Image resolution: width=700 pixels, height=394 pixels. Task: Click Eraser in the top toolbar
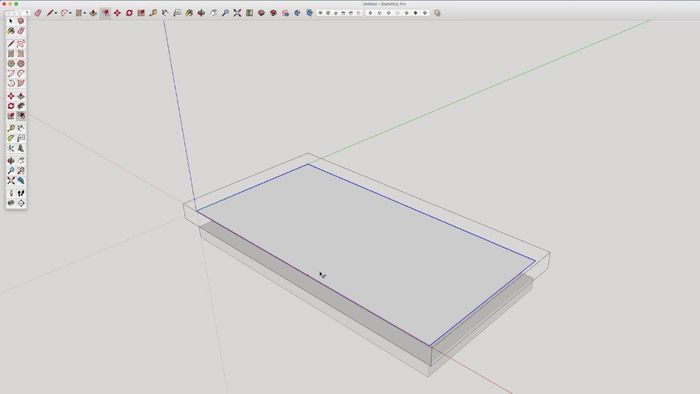[38, 13]
